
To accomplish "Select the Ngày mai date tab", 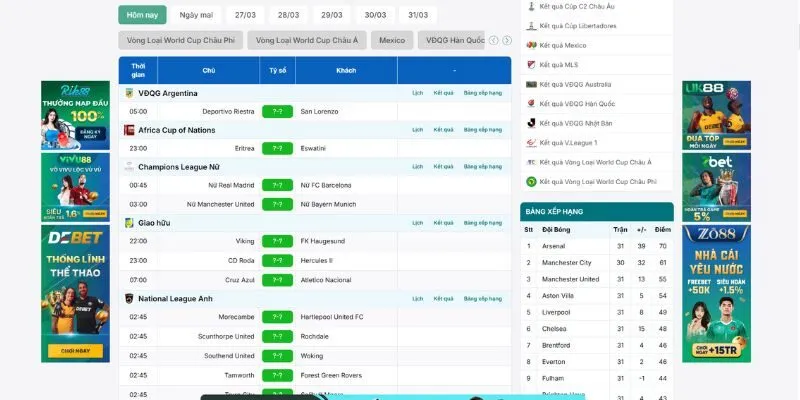I will [x=196, y=15].
